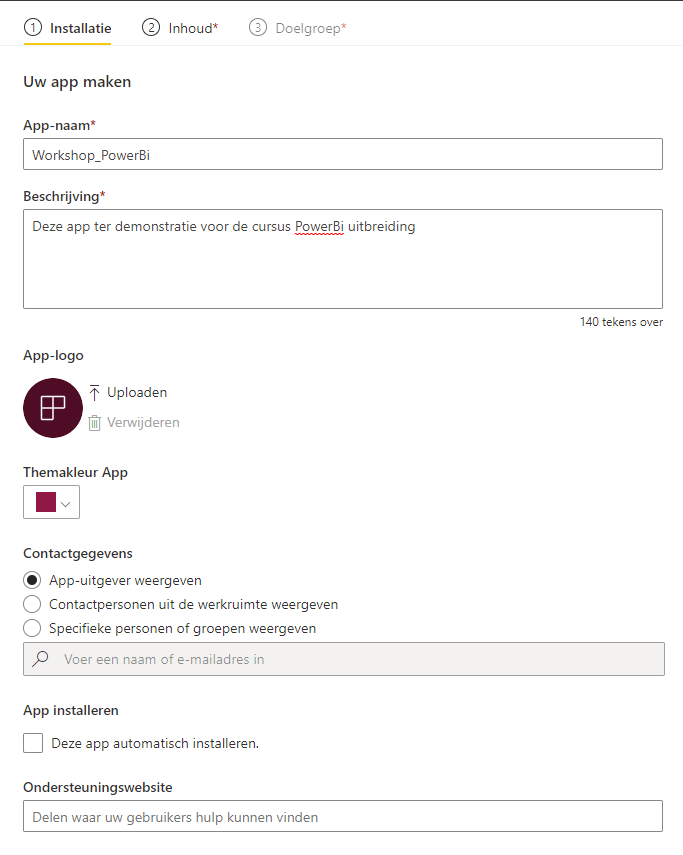Expand the Themakleur App chevron dropdown
The width and height of the screenshot is (683, 855).
[66, 504]
